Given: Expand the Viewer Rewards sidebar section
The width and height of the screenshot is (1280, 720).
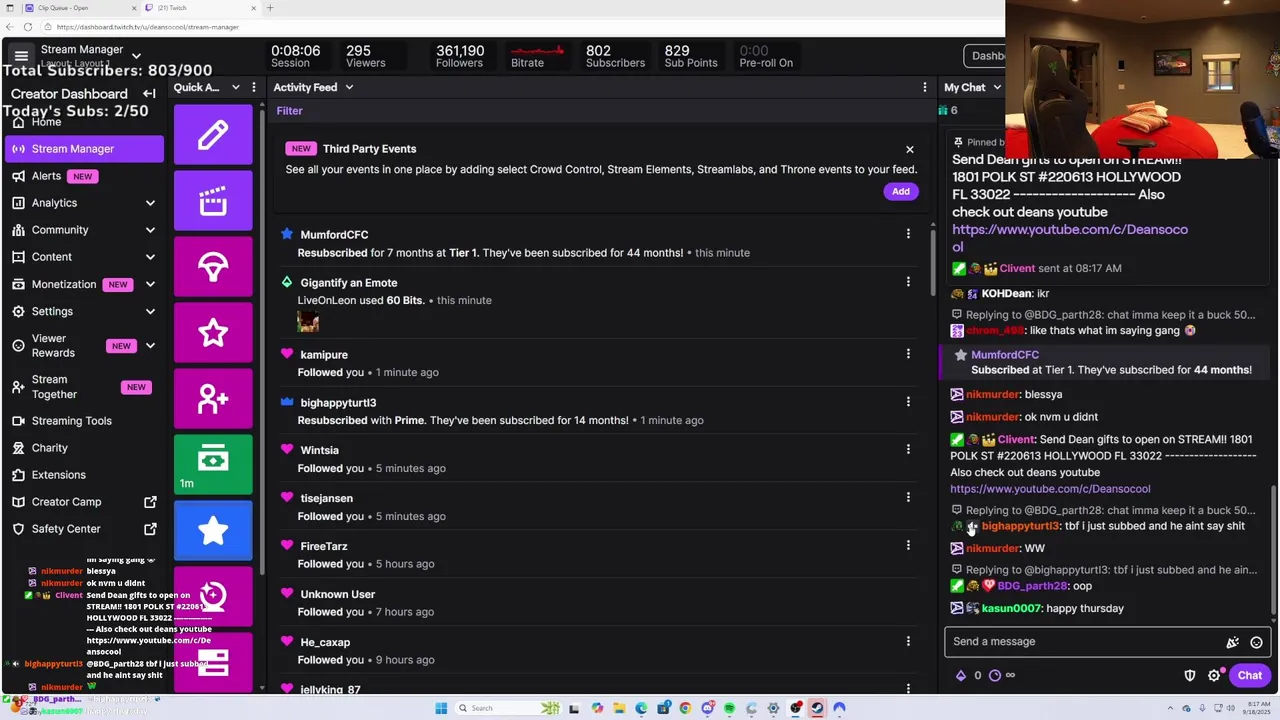Looking at the screenshot, I should 150,346.
